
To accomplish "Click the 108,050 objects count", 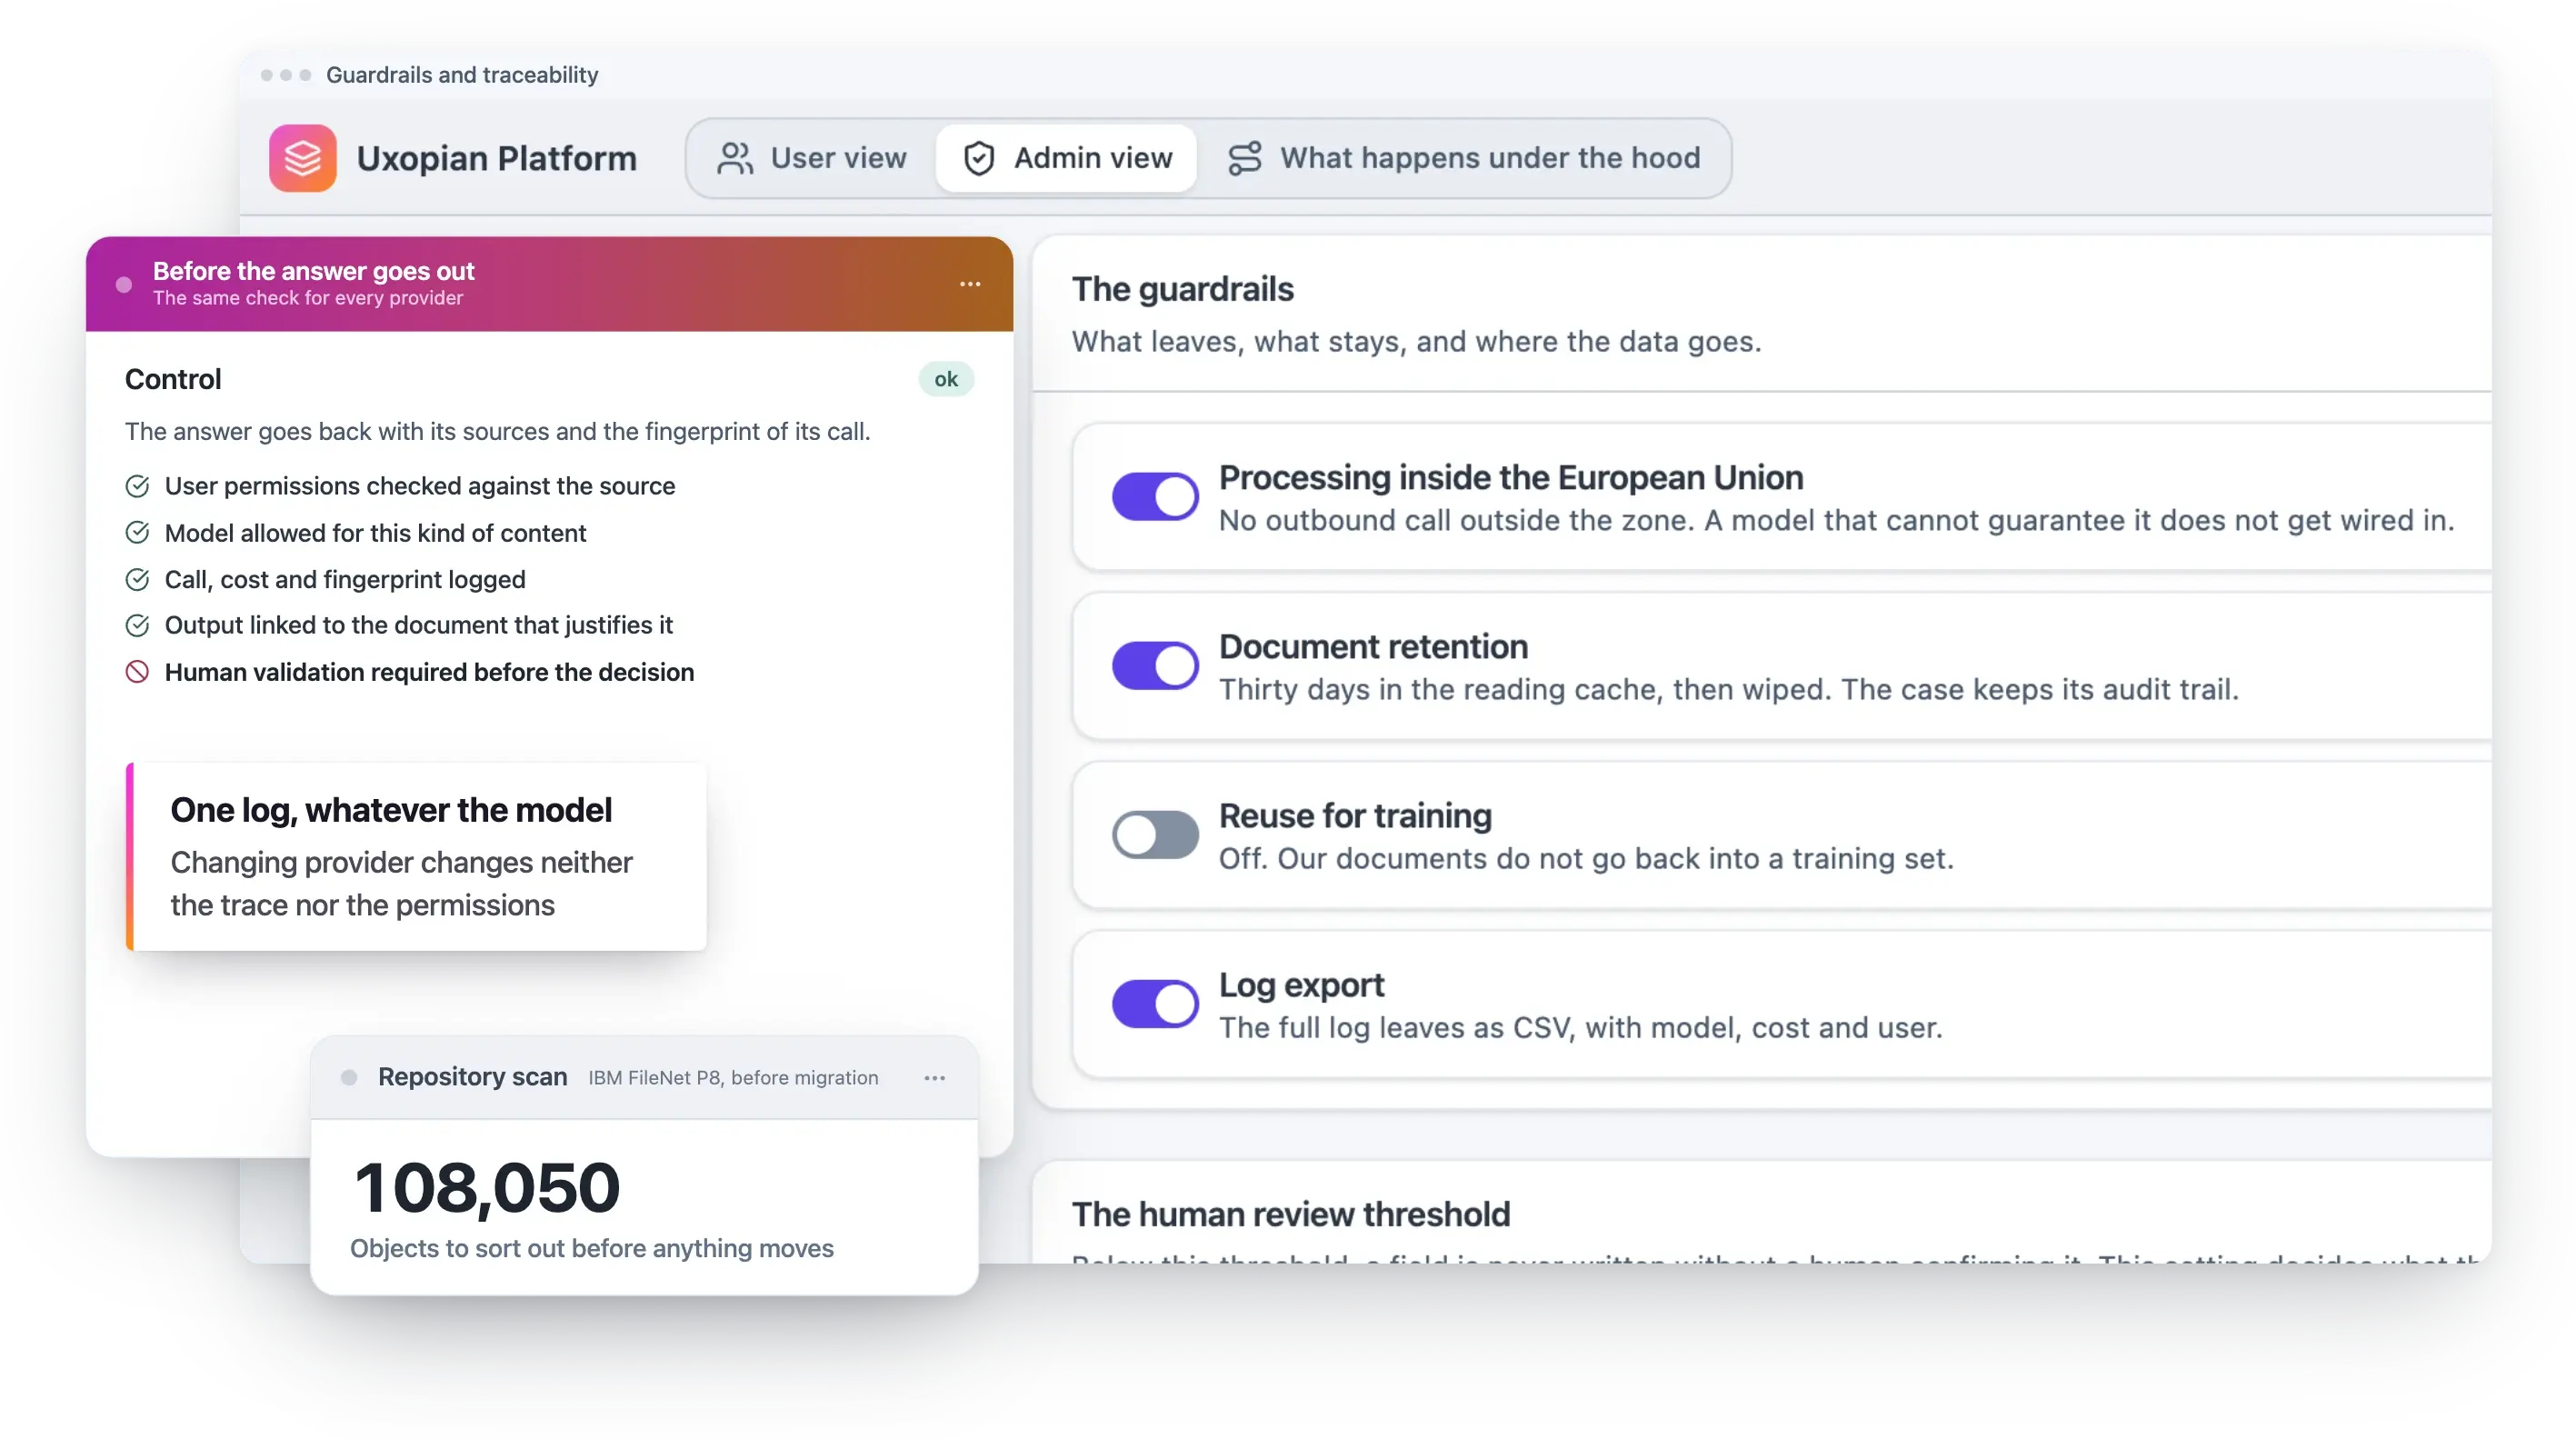I will tap(487, 1187).
